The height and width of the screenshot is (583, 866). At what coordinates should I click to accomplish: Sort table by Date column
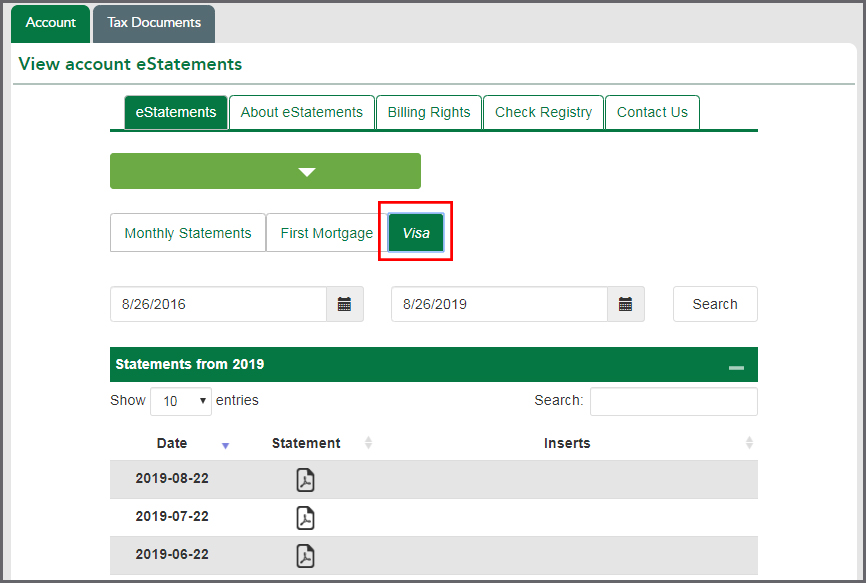click(x=172, y=443)
